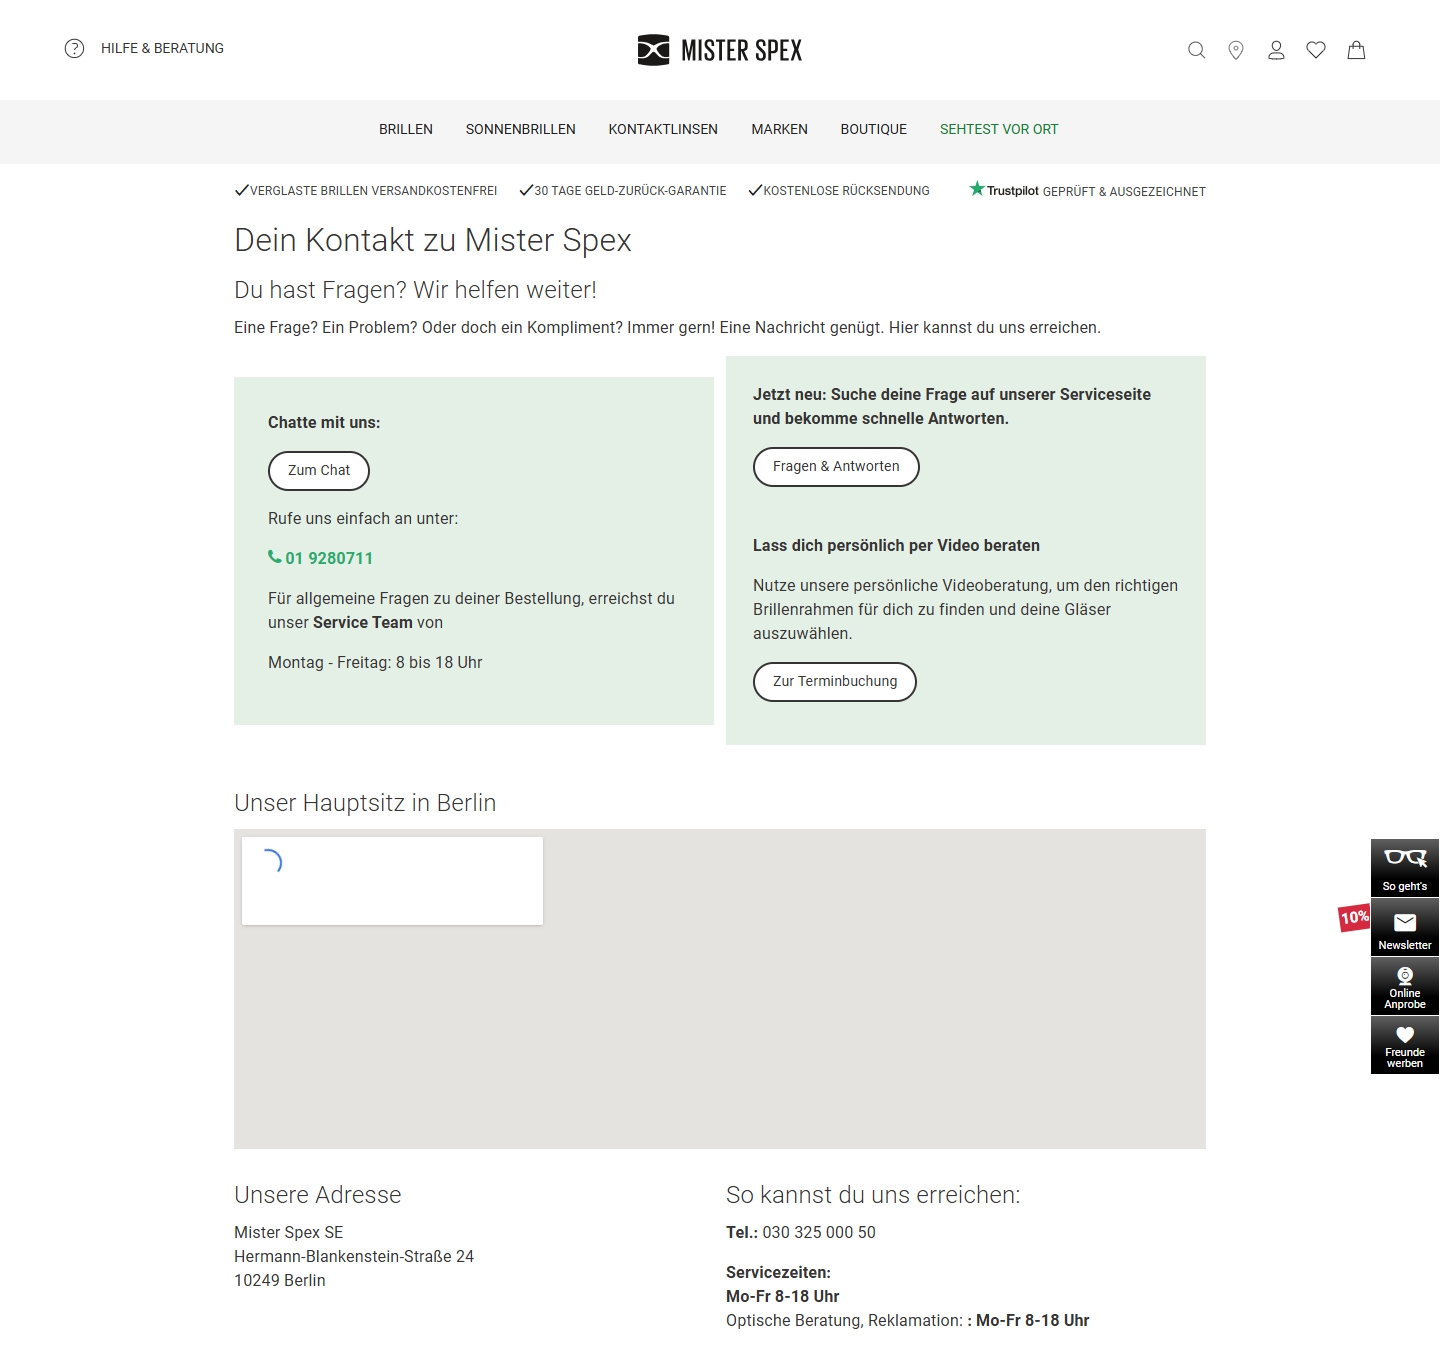Viewport: 1440px width, 1360px height.
Task: Open the Marken menu
Action: click(x=780, y=129)
